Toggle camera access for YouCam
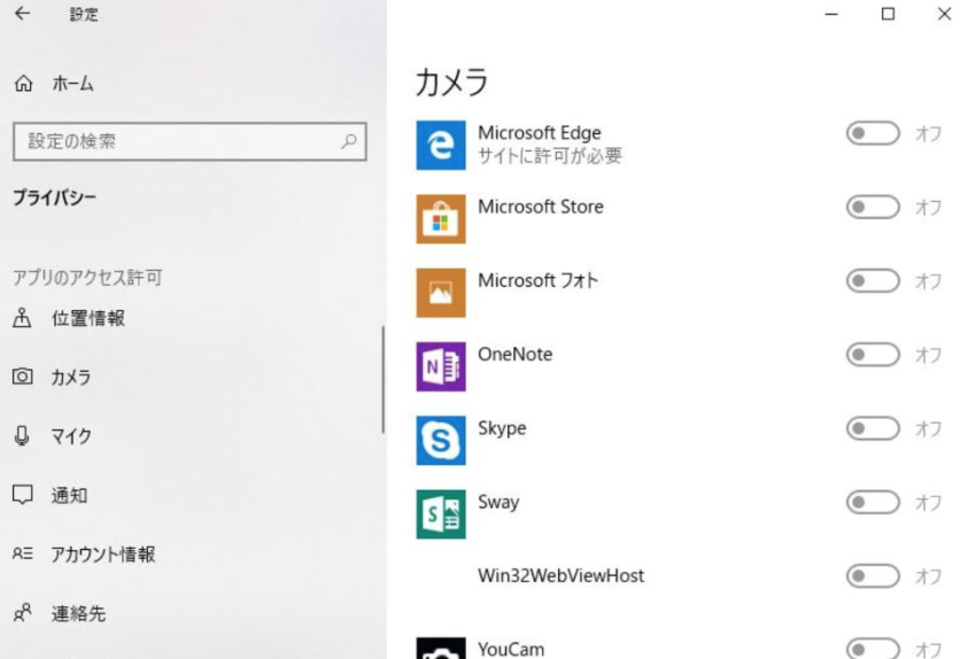The height and width of the screenshot is (659, 960). pos(872,649)
